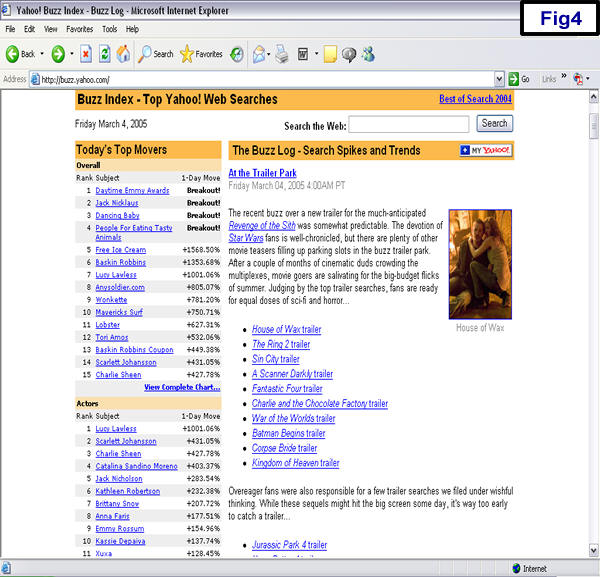This screenshot has width=600, height=577.
Task: Open the Discuss speech bubble icon
Action: (349, 54)
